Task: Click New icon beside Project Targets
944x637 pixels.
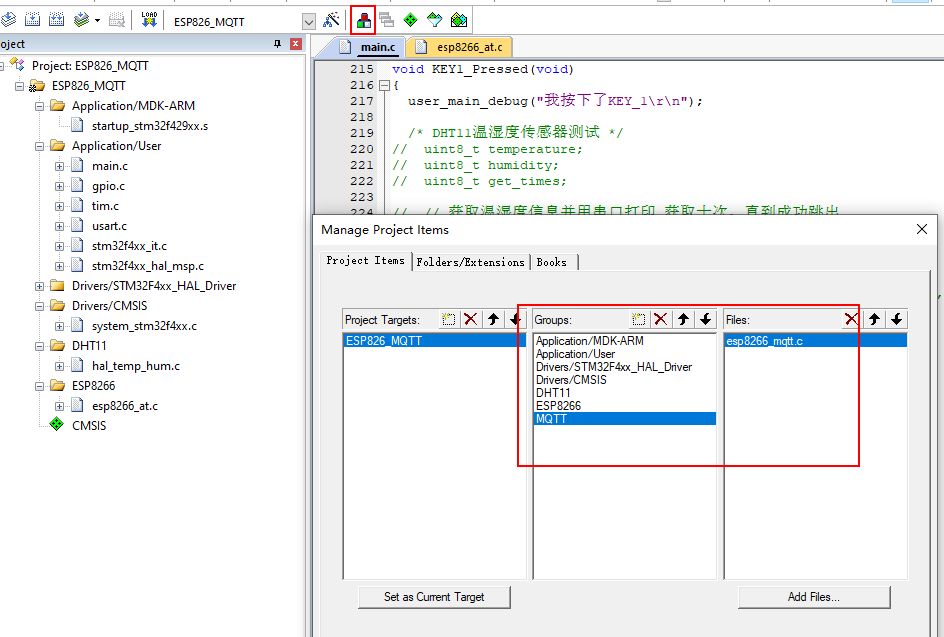Action: coord(448,319)
